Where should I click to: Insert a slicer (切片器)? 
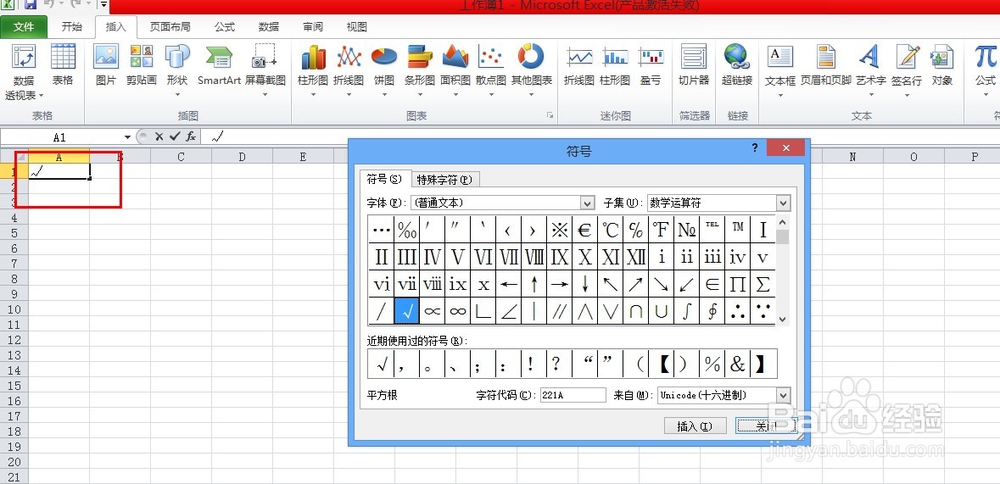point(694,65)
